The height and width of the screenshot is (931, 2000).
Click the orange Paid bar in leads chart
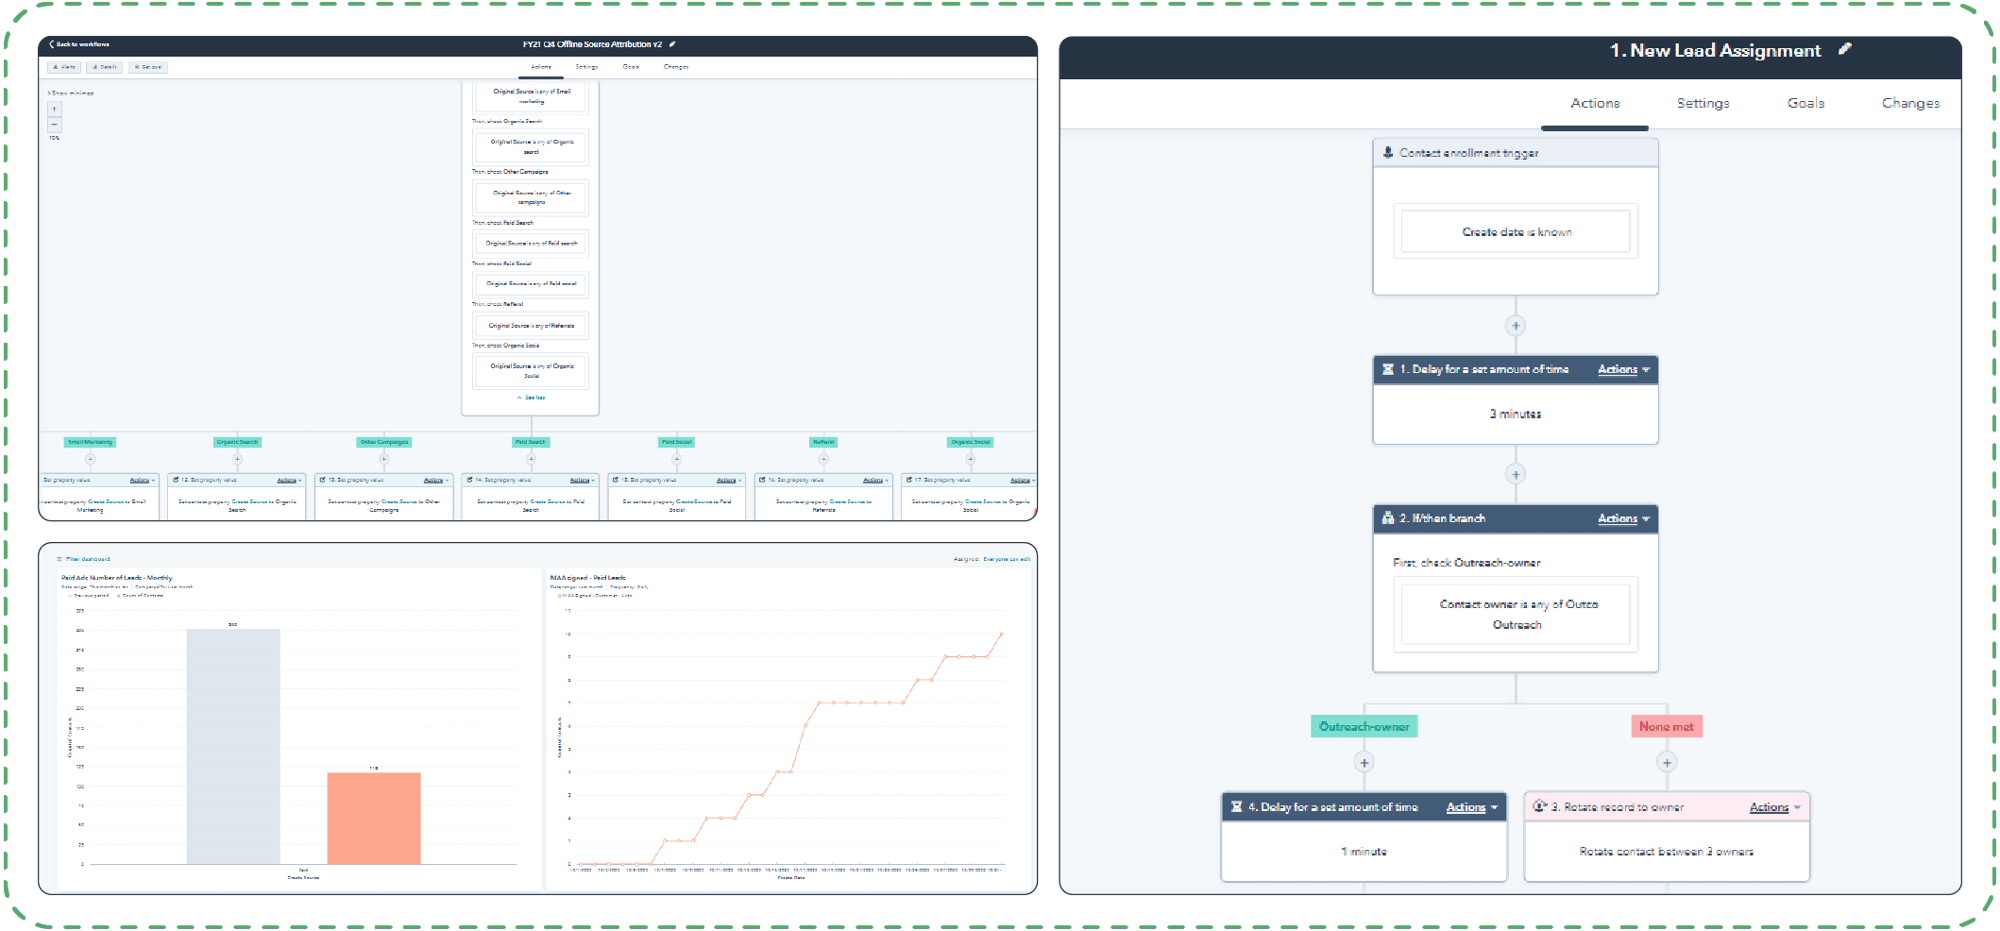tap(374, 818)
